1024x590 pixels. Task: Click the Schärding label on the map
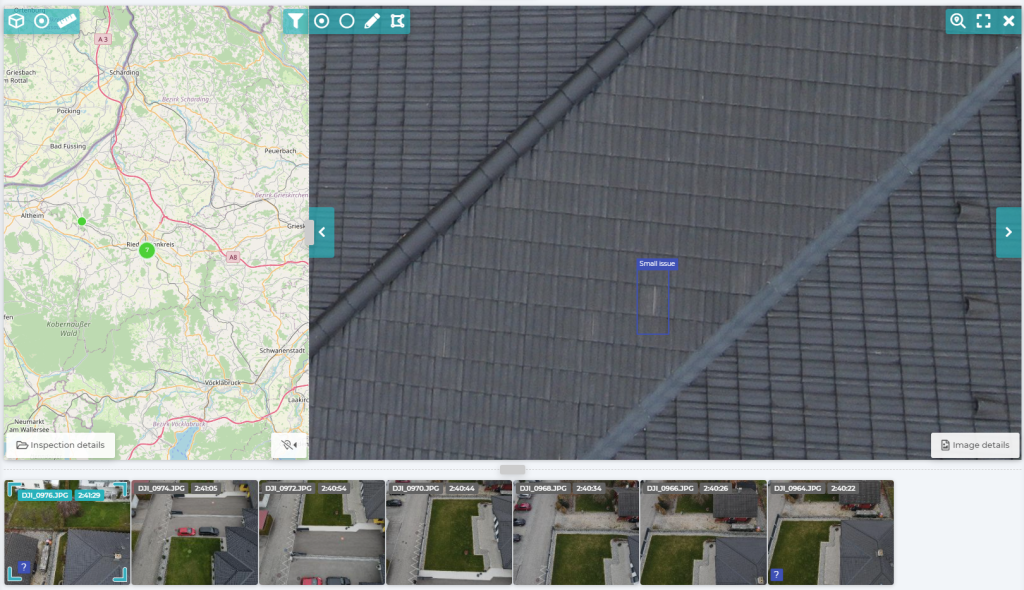(124, 73)
